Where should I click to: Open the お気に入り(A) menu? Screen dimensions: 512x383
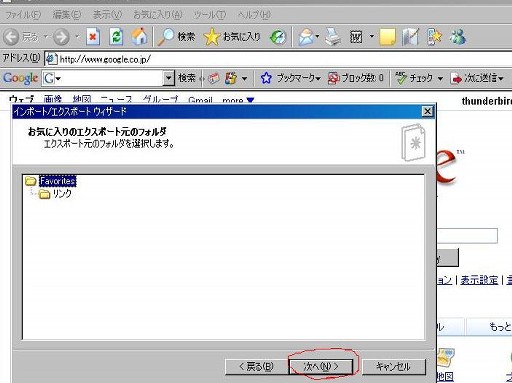point(158,15)
